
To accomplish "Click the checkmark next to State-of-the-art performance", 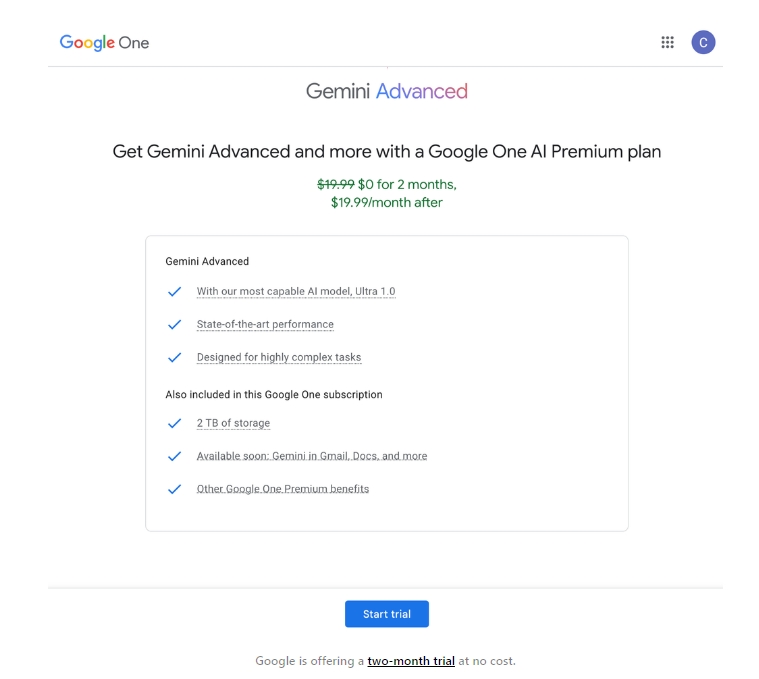I will [x=174, y=324].
